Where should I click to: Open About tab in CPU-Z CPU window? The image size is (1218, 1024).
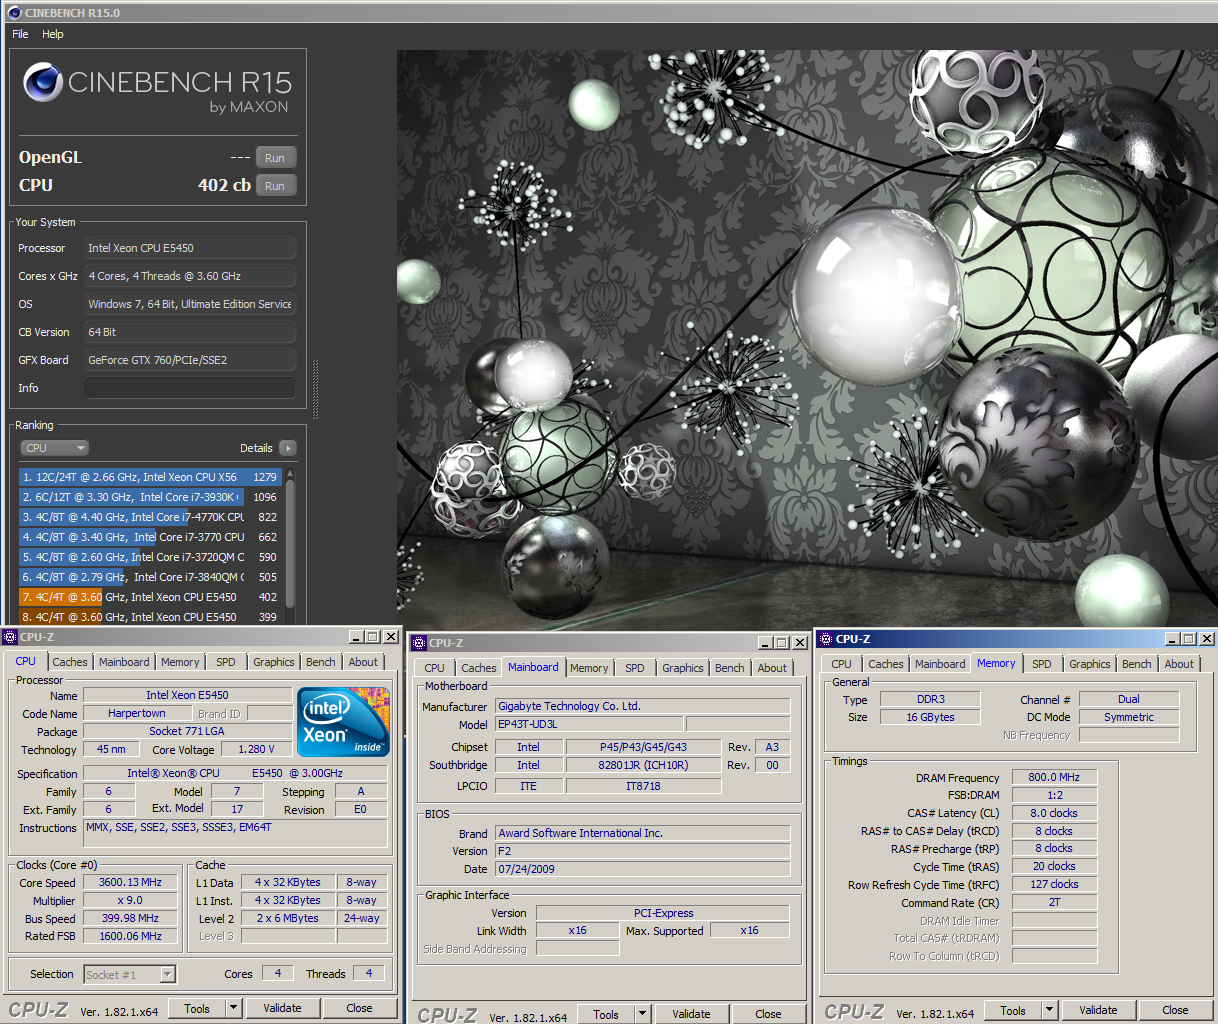363,662
